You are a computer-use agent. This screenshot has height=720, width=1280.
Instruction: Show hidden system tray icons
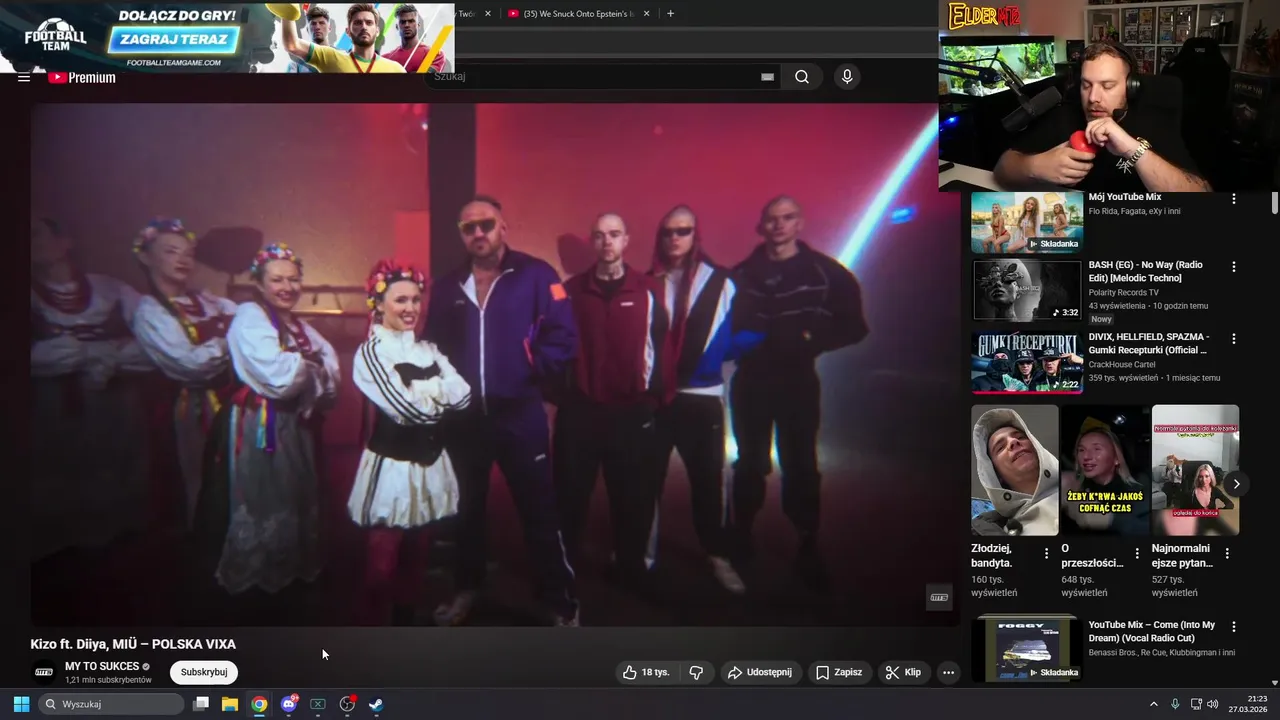1153,704
